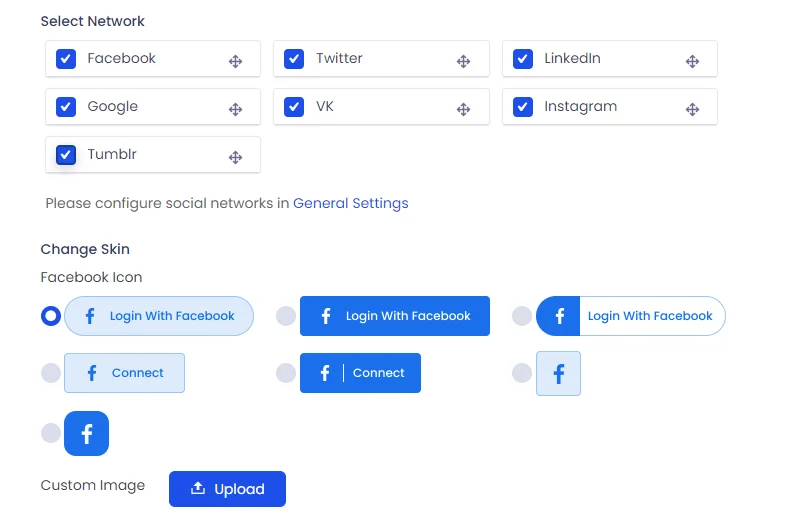
Task: Click the drag handle next to Google
Action: click(x=236, y=109)
